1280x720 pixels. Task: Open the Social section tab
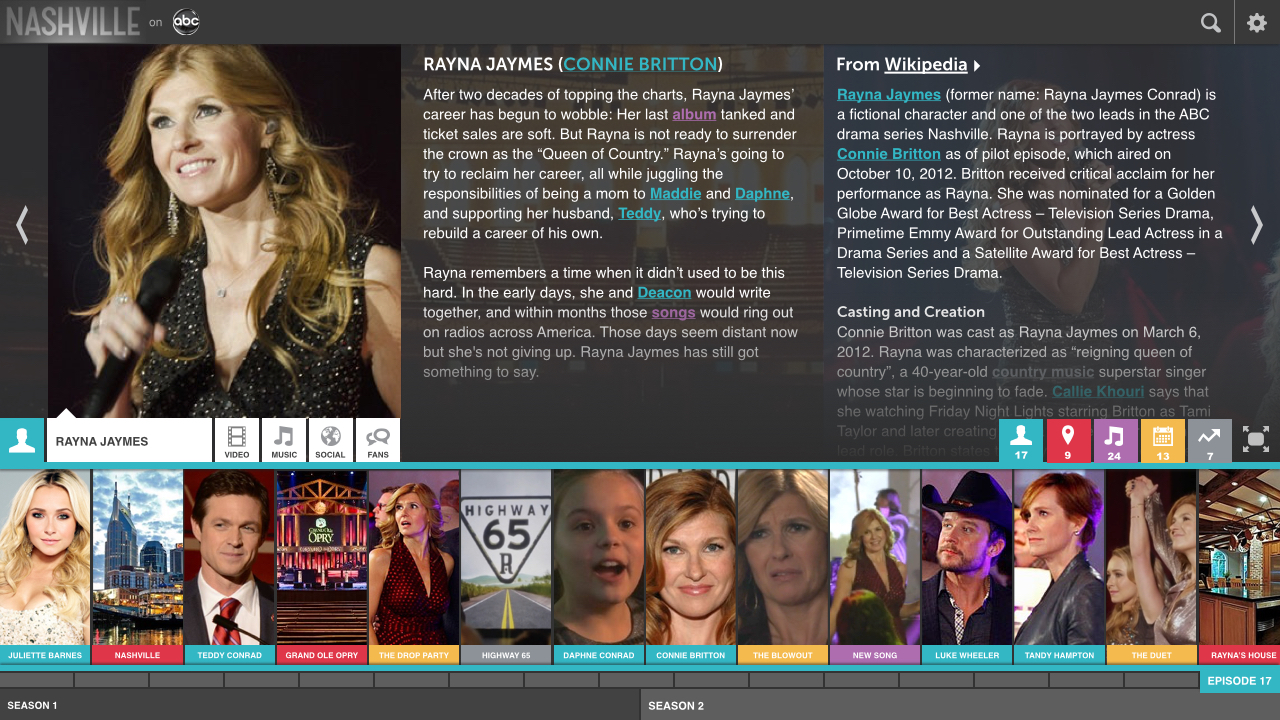330,440
